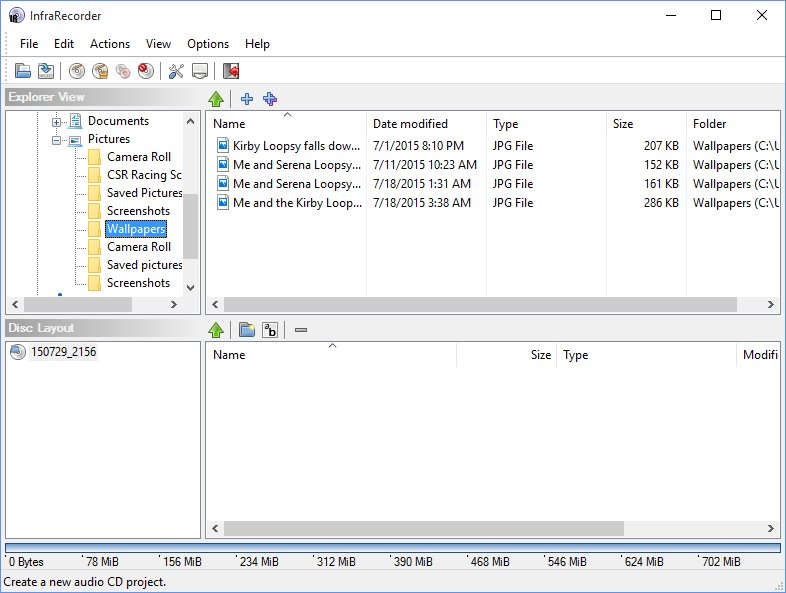Sort files by Date modified column
The image size is (786, 593).
[x=426, y=123]
